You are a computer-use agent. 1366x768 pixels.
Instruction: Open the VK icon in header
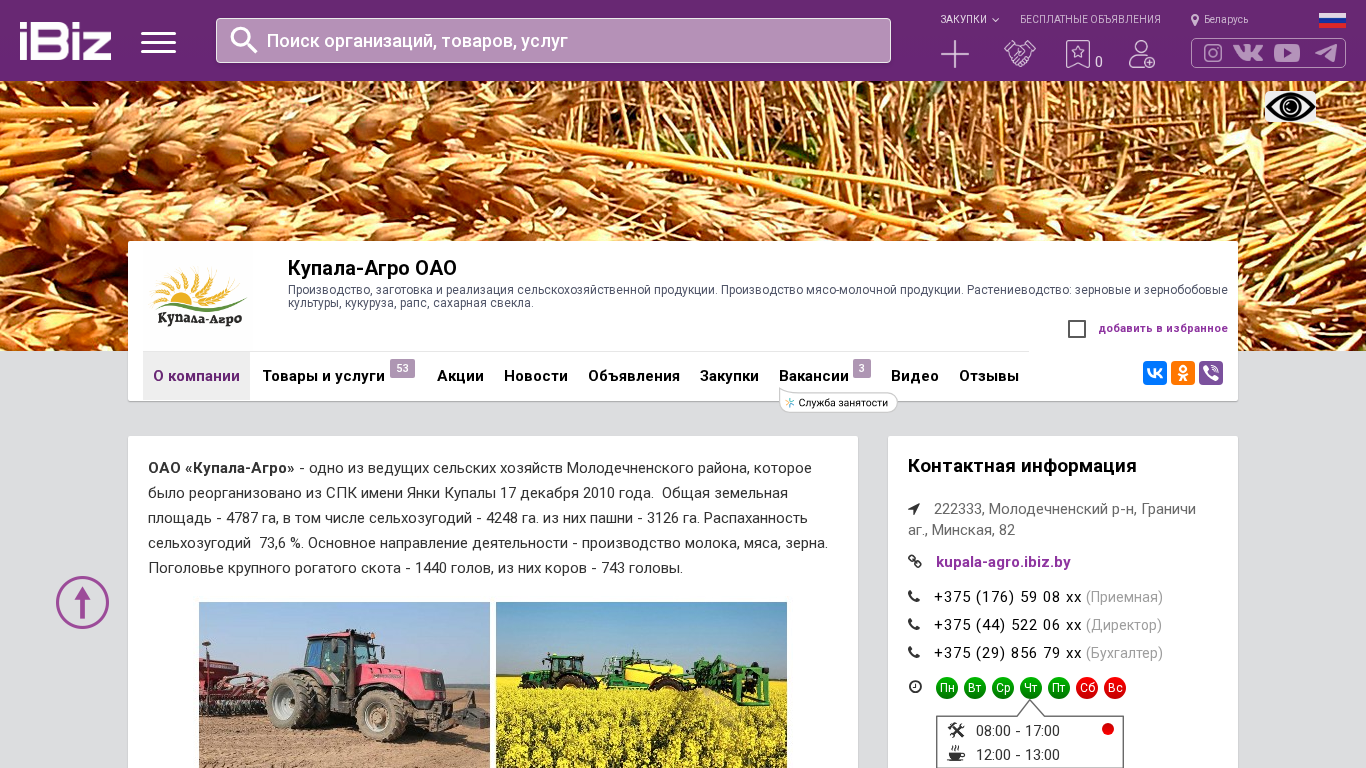pyautogui.click(x=1248, y=53)
